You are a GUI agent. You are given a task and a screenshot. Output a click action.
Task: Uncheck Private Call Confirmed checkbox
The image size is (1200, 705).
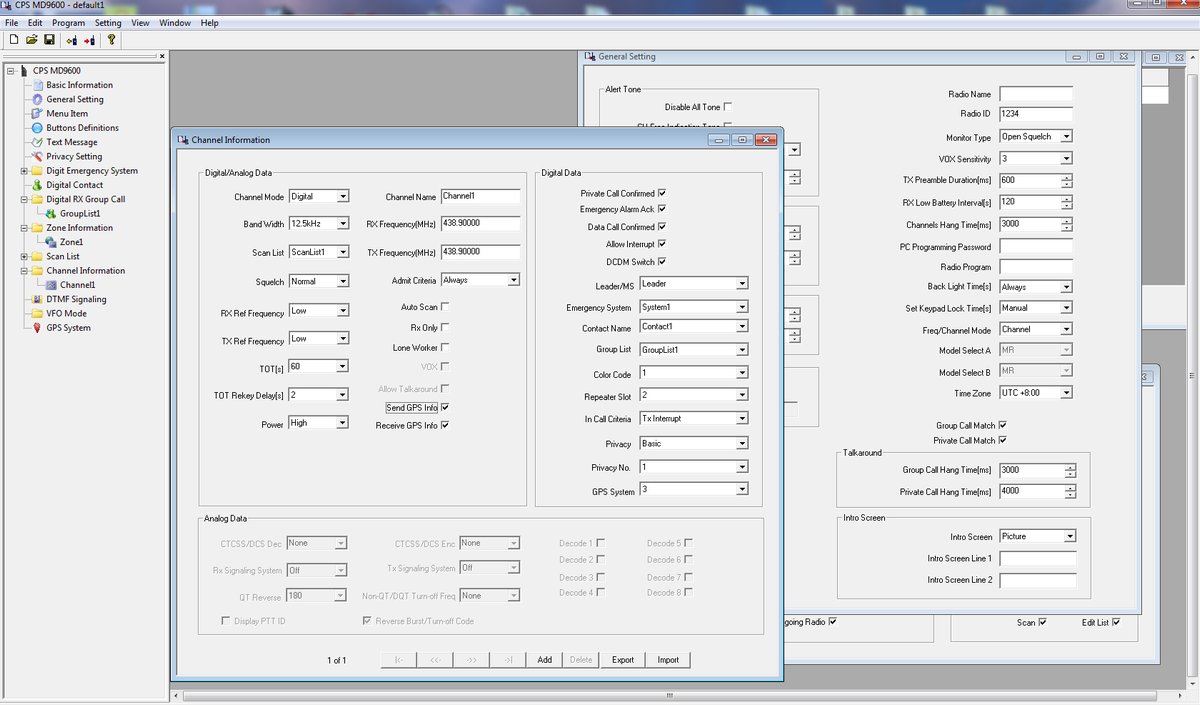662,193
